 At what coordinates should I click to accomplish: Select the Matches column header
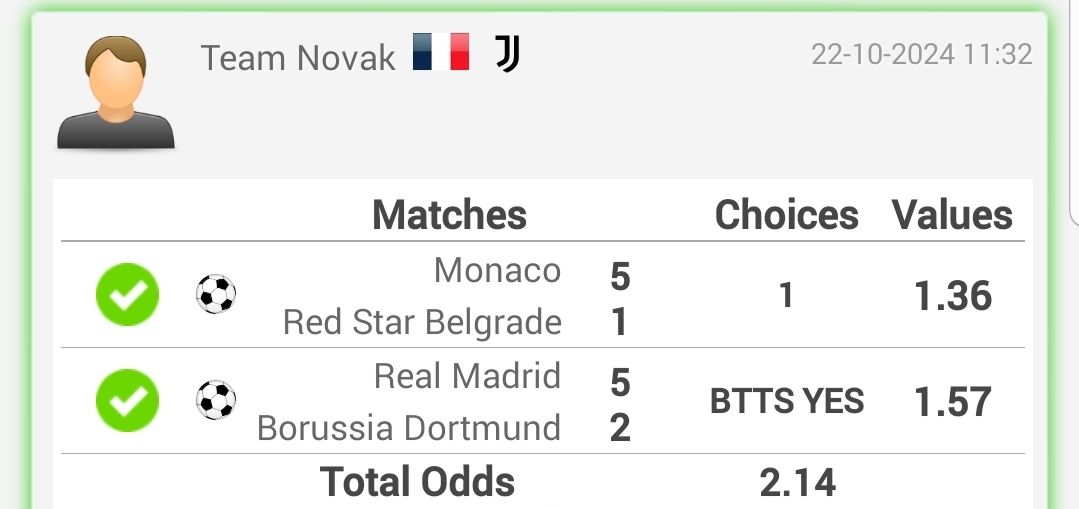pyautogui.click(x=449, y=215)
